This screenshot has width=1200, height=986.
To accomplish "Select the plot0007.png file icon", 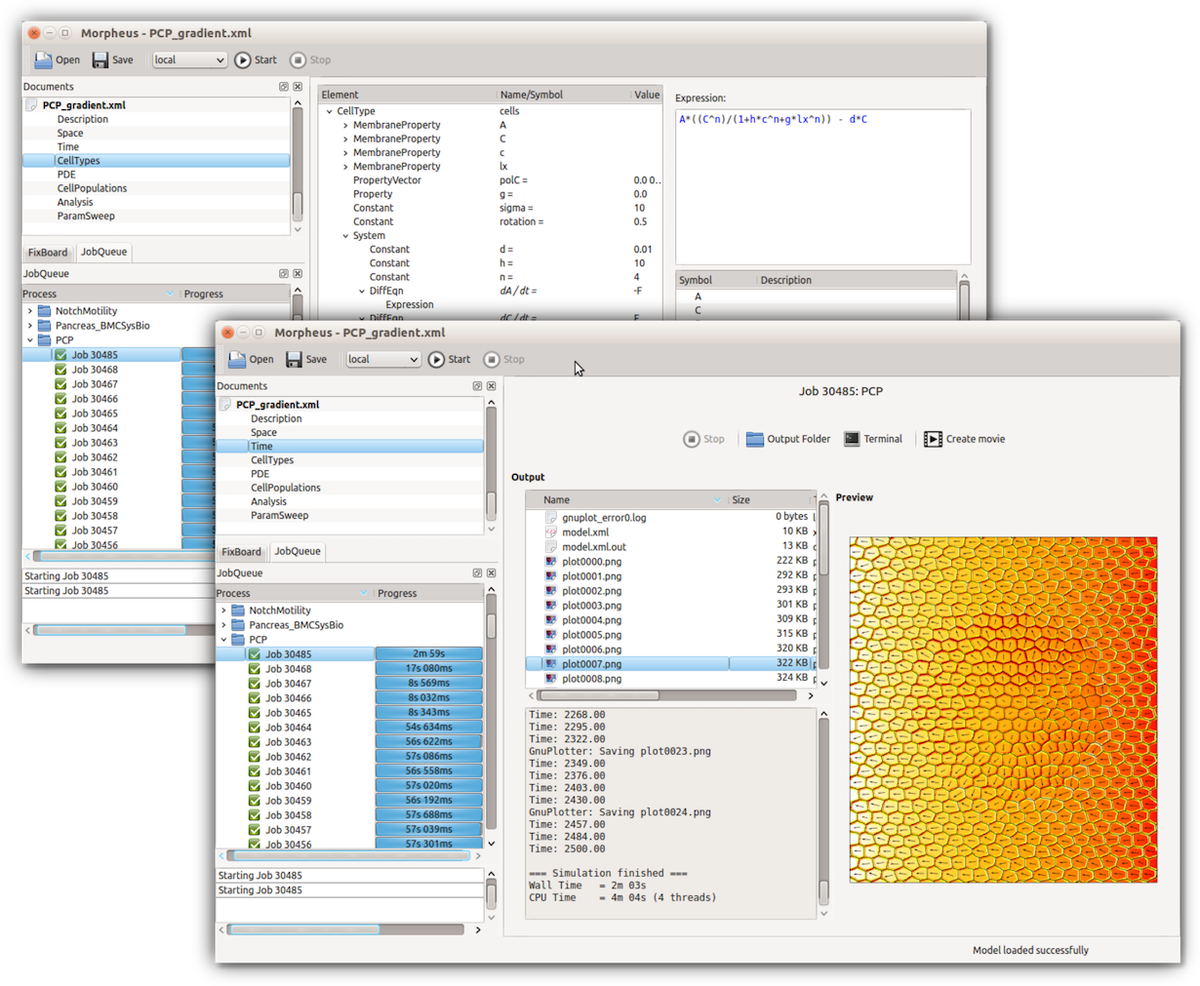I will click(551, 663).
